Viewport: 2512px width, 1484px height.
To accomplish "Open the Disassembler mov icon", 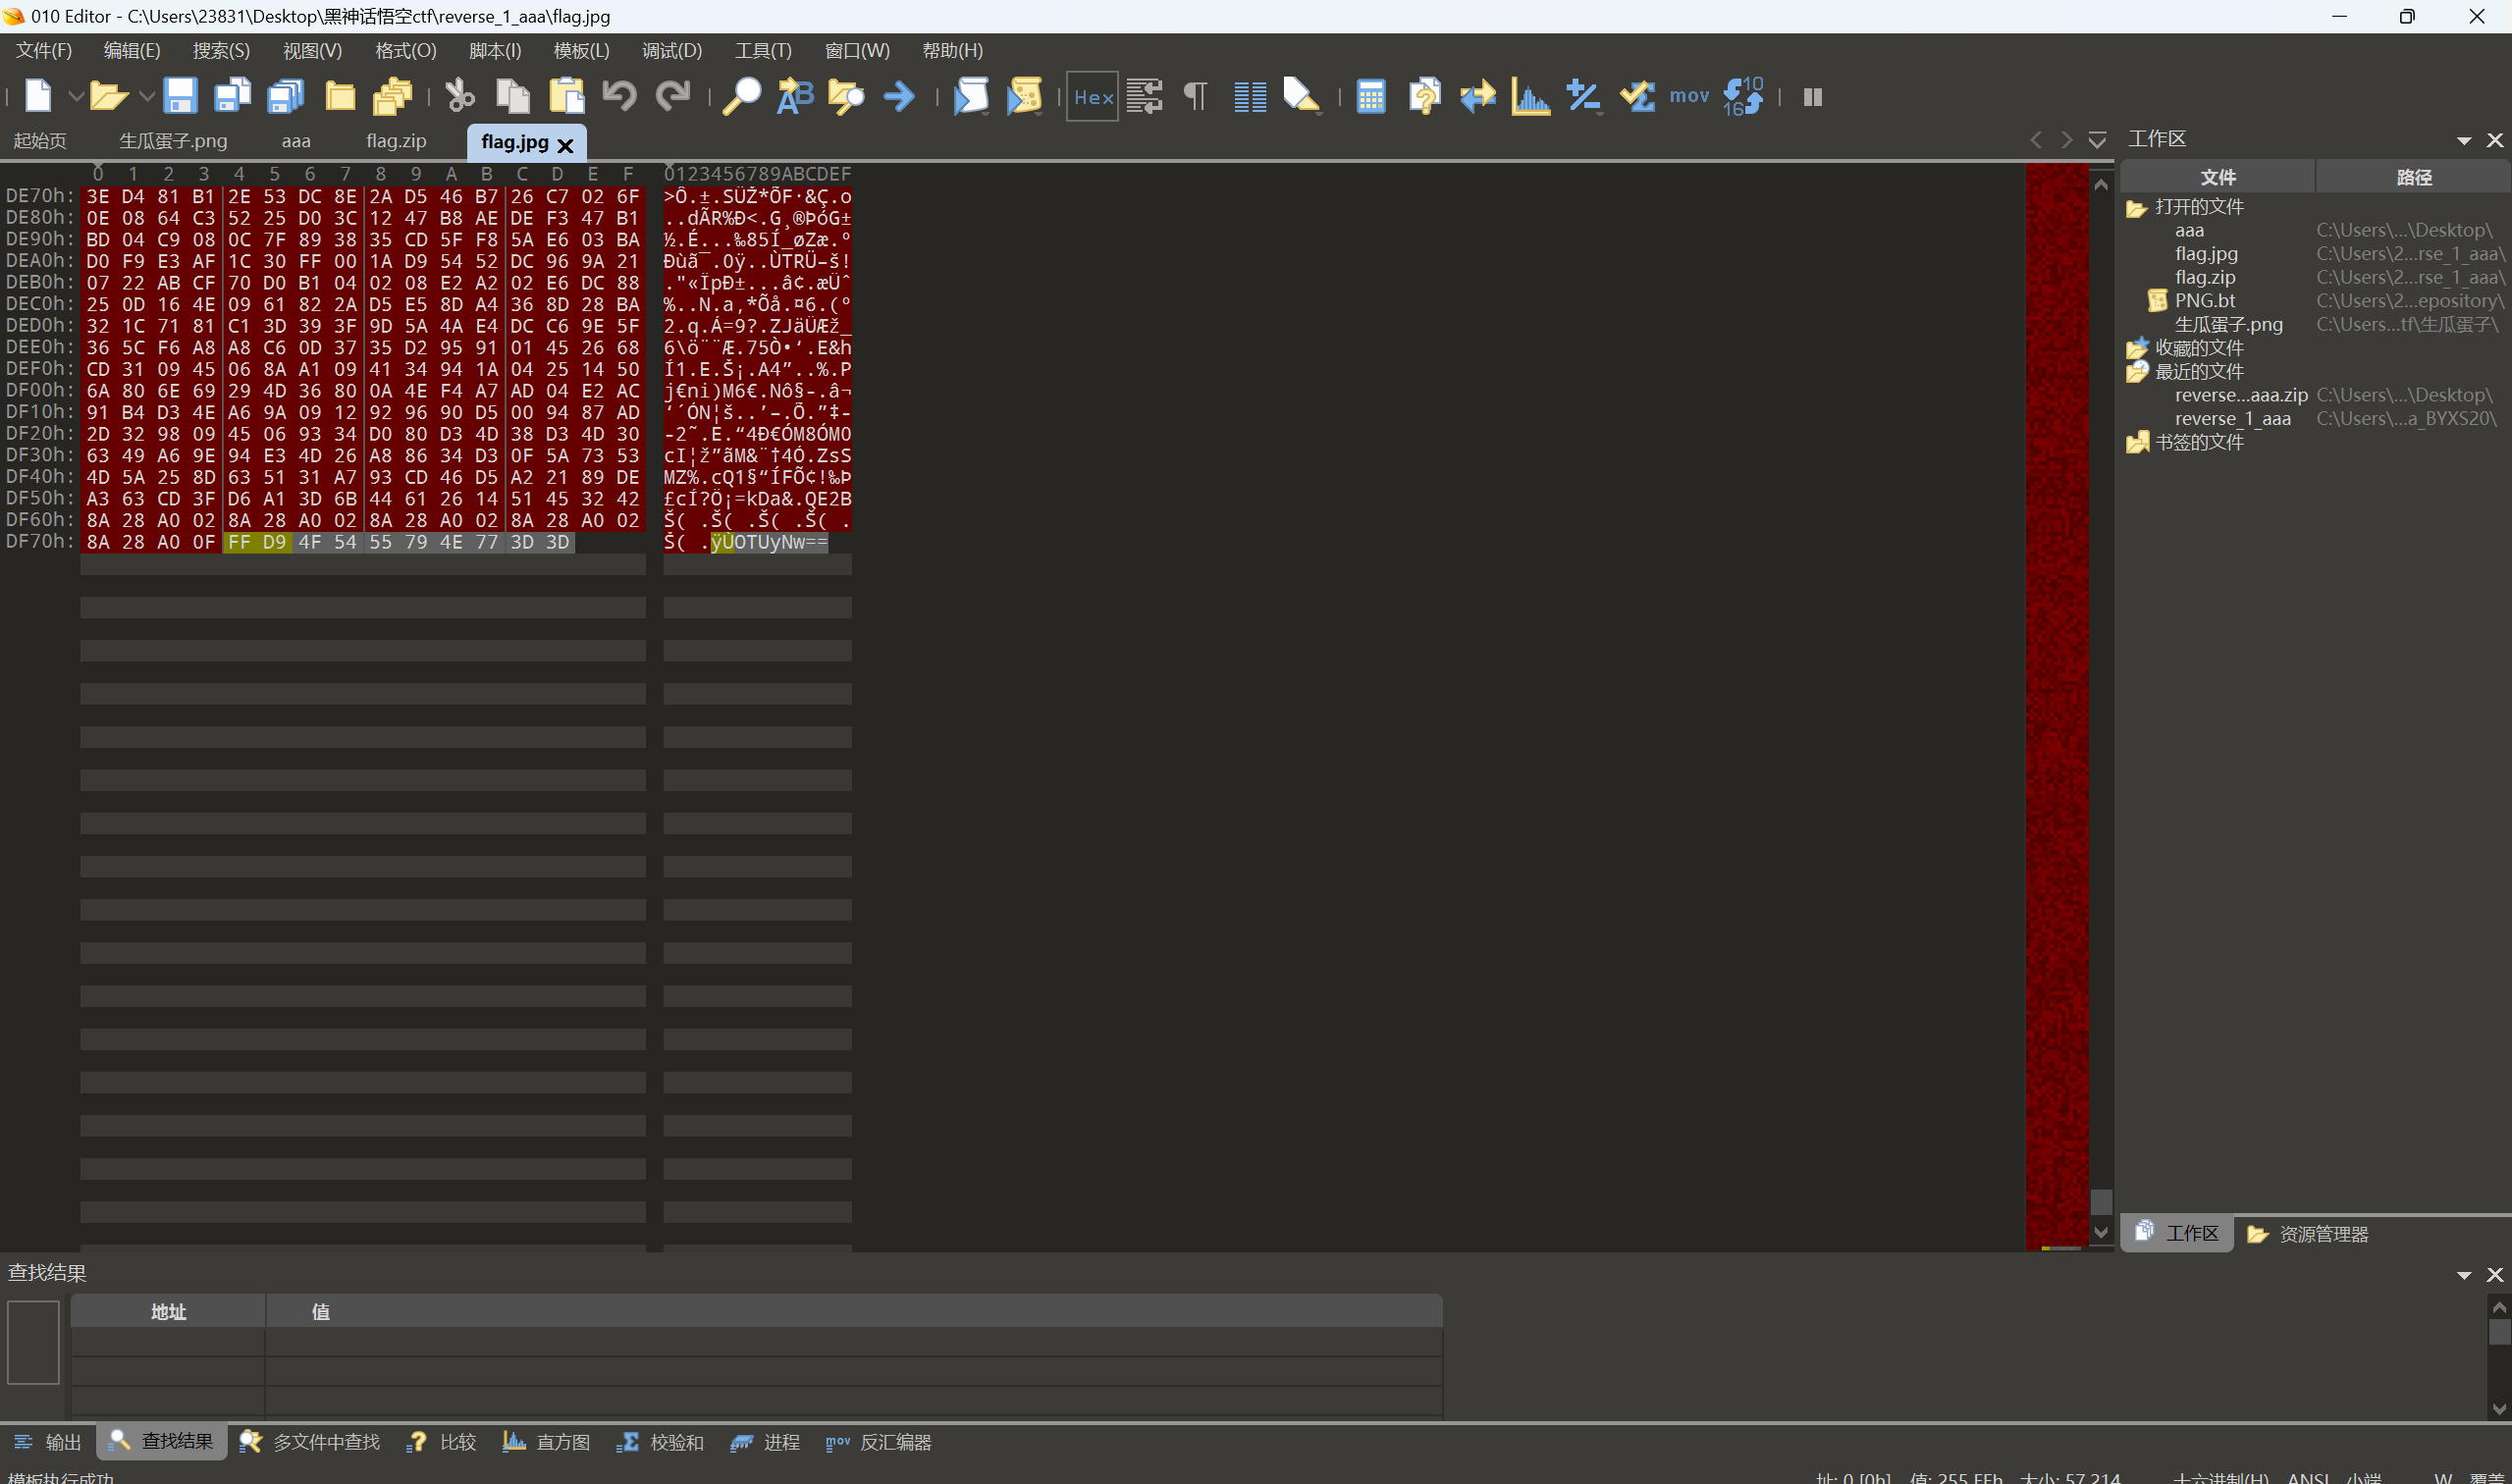I will click(1689, 96).
